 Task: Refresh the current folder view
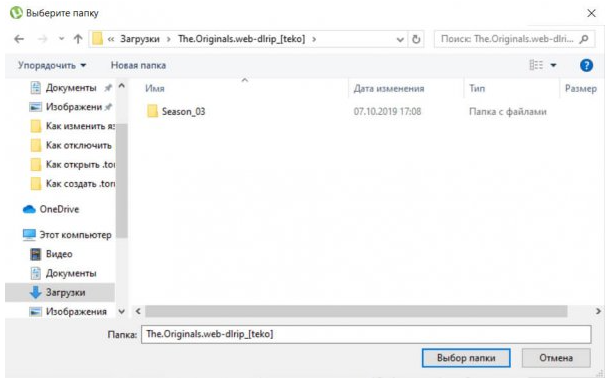pyautogui.click(x=416, y=39)
